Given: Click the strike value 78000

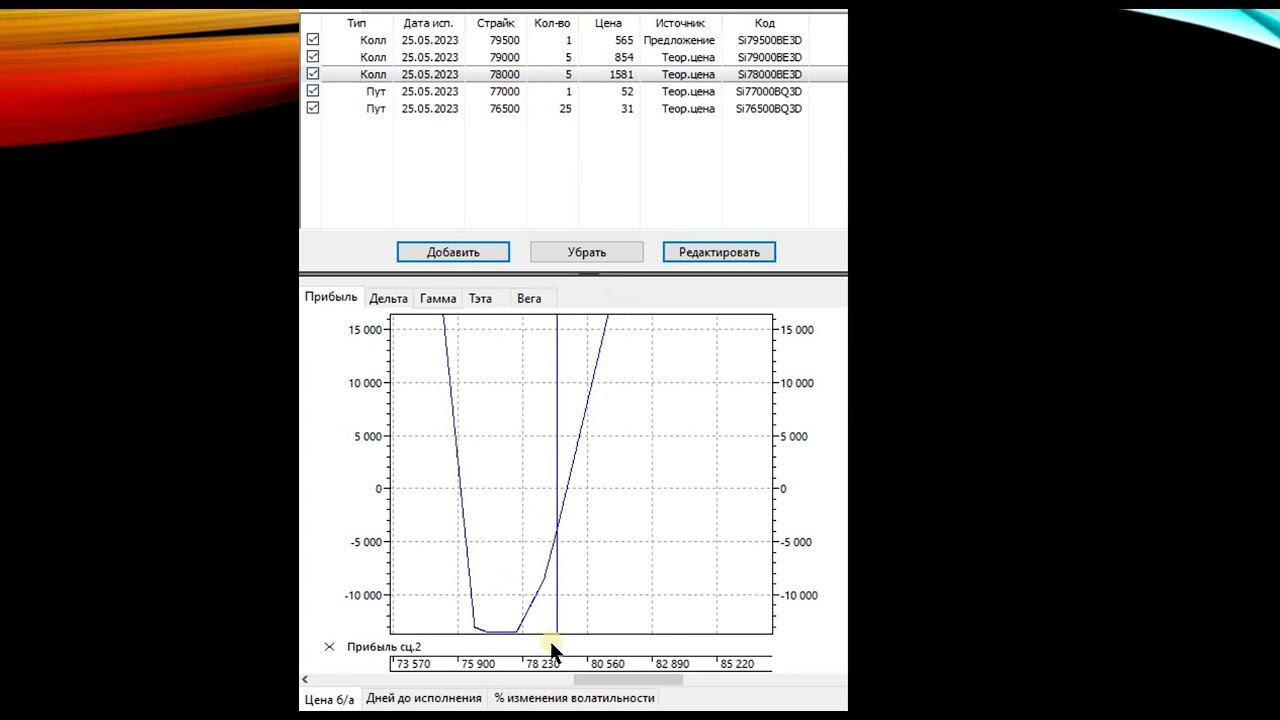Looking at the screenshot, I should [503, 74].
